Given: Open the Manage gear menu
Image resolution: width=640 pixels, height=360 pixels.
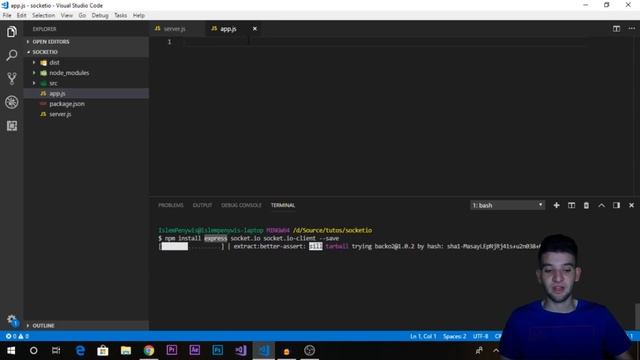Looking at the screenshot, I should pos(11,320).
